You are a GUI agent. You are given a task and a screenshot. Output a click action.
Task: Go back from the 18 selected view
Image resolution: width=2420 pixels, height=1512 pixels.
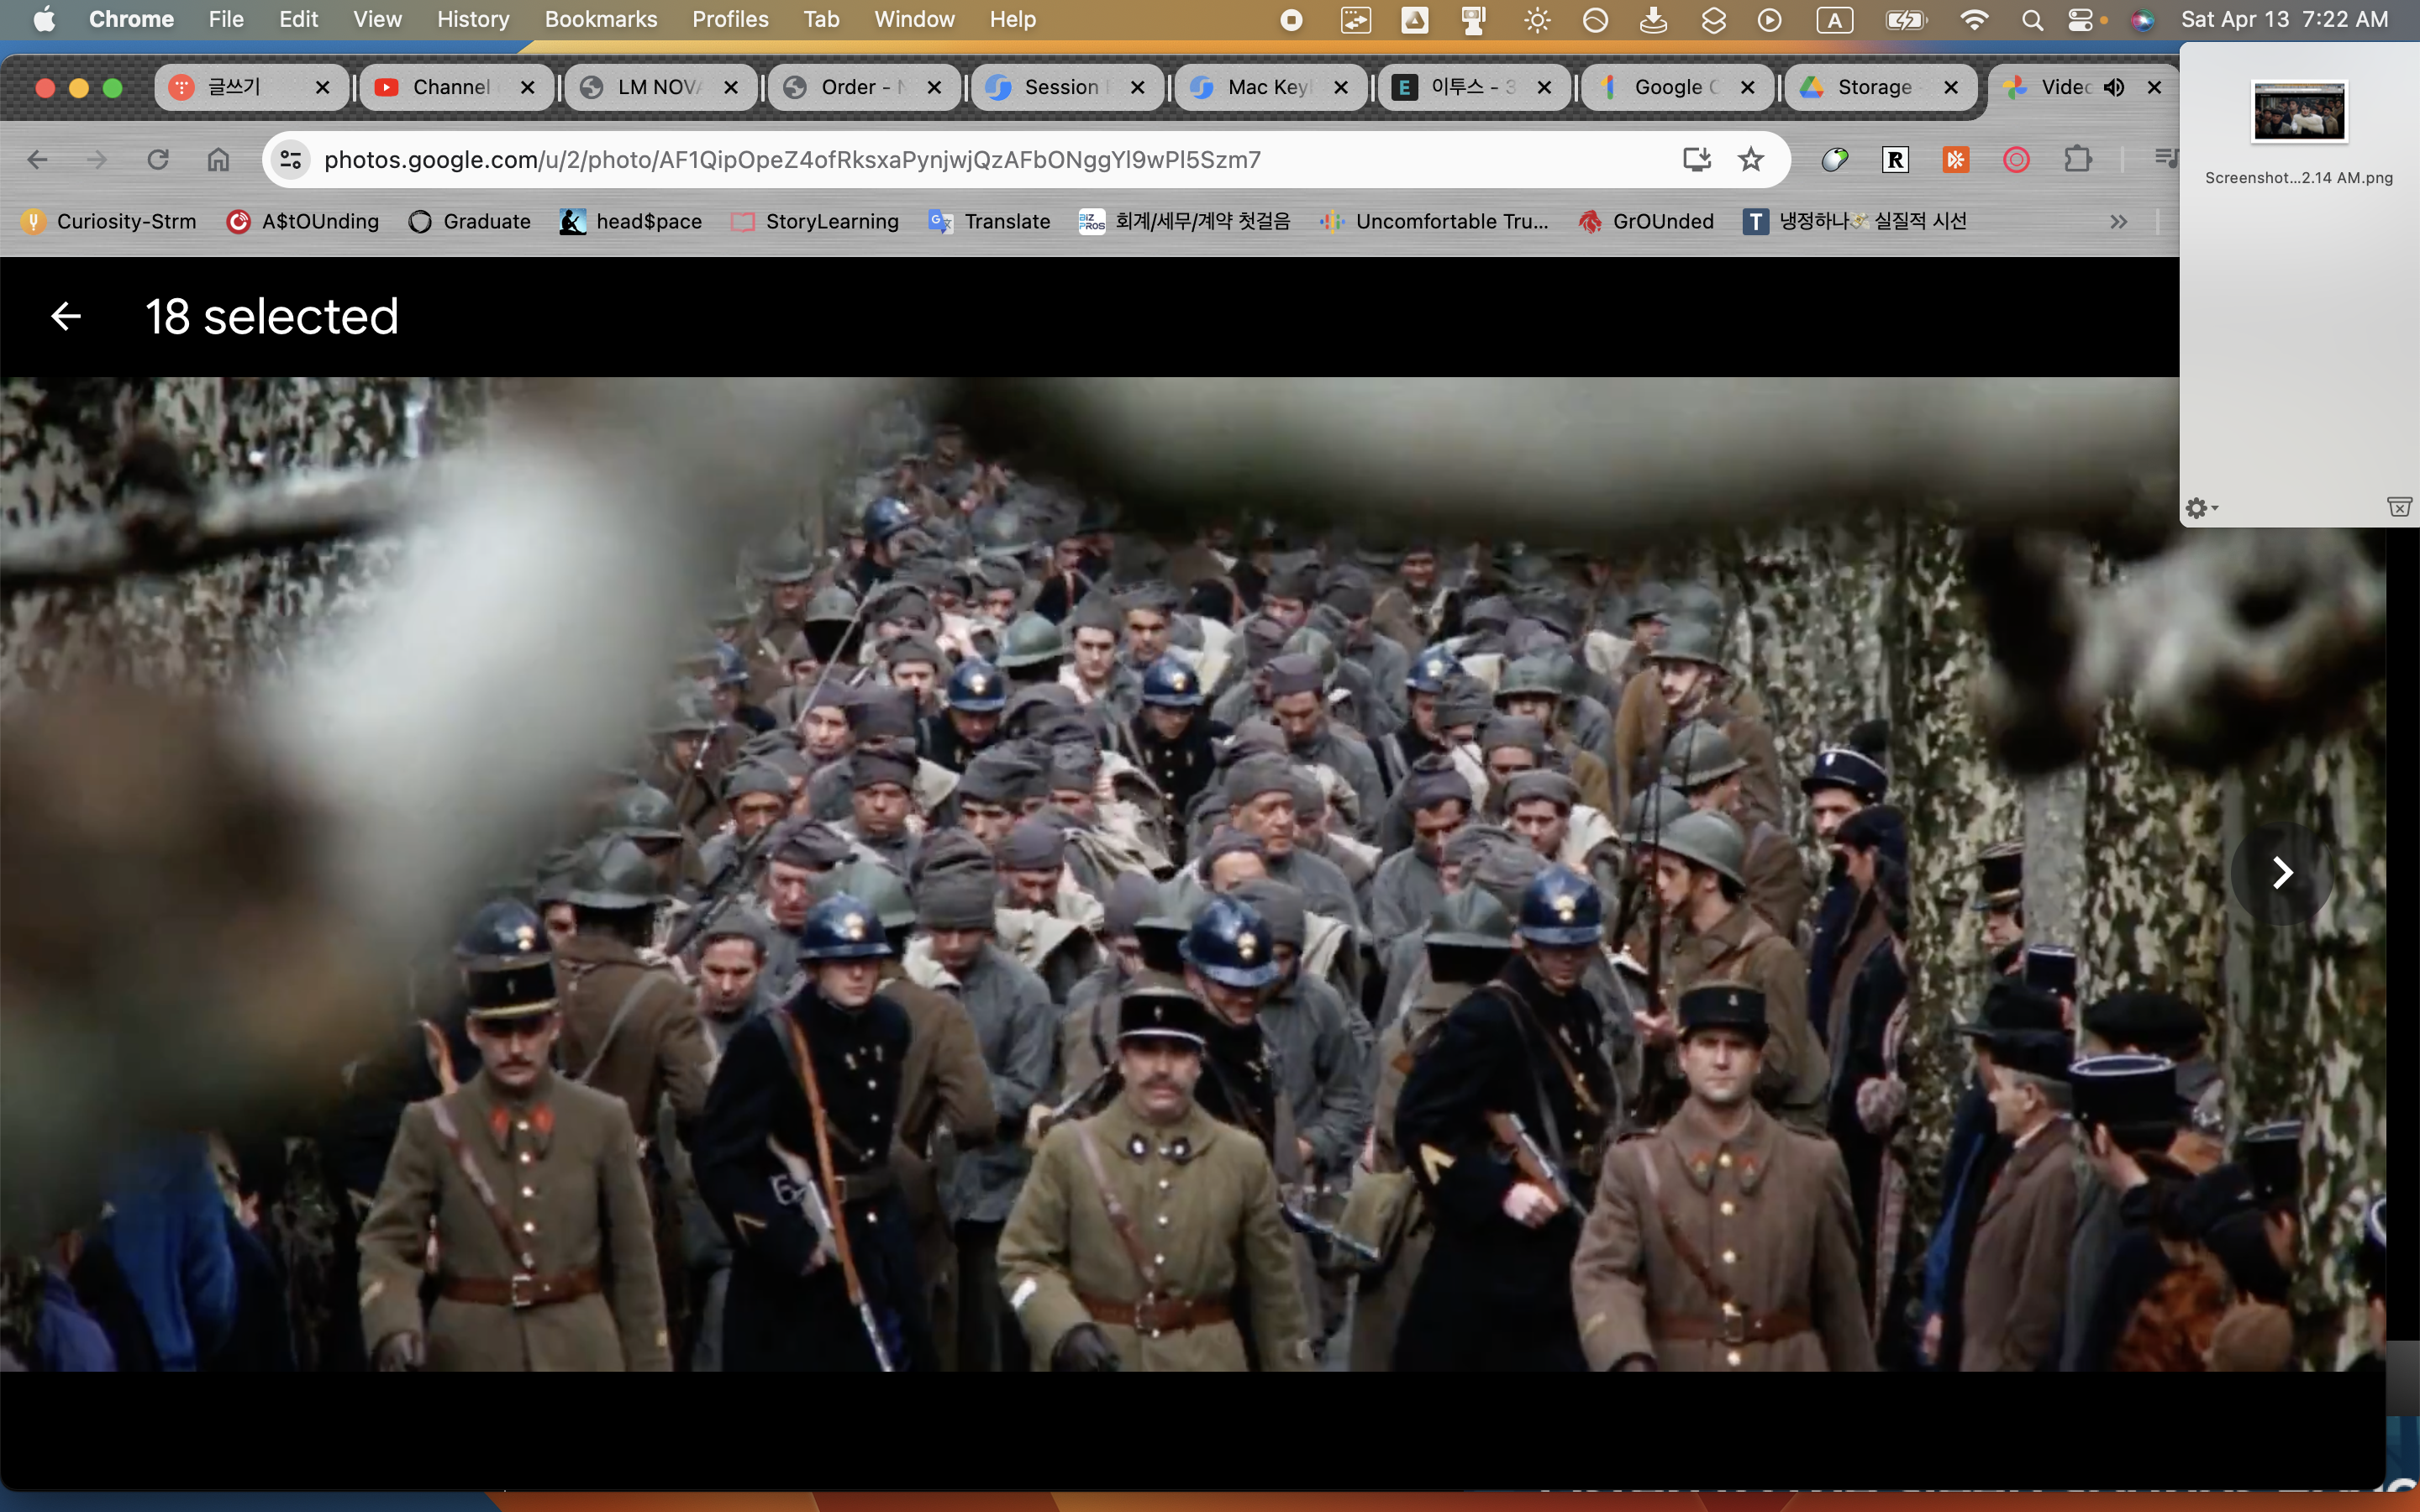(66, 317)
